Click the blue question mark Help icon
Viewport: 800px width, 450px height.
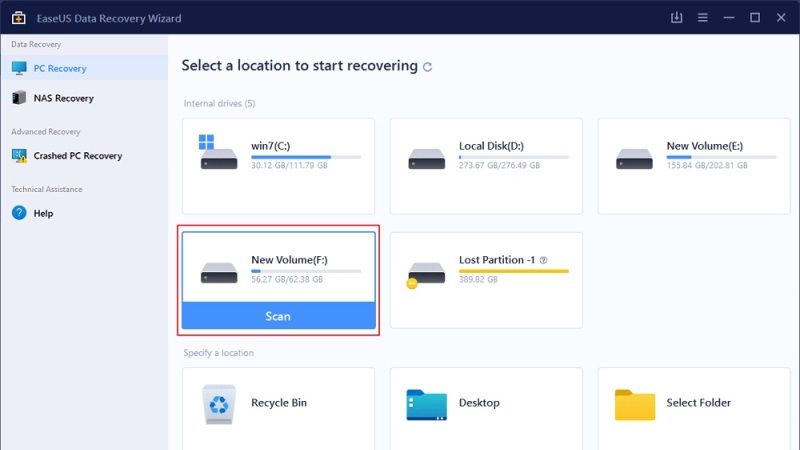click(x=19, y=213)
